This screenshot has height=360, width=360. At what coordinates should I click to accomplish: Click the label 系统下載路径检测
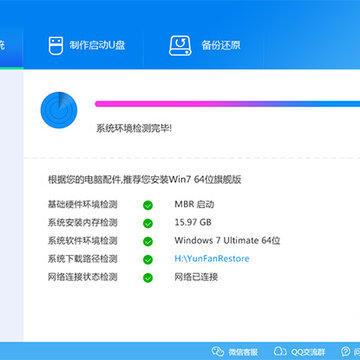point(82,259)
